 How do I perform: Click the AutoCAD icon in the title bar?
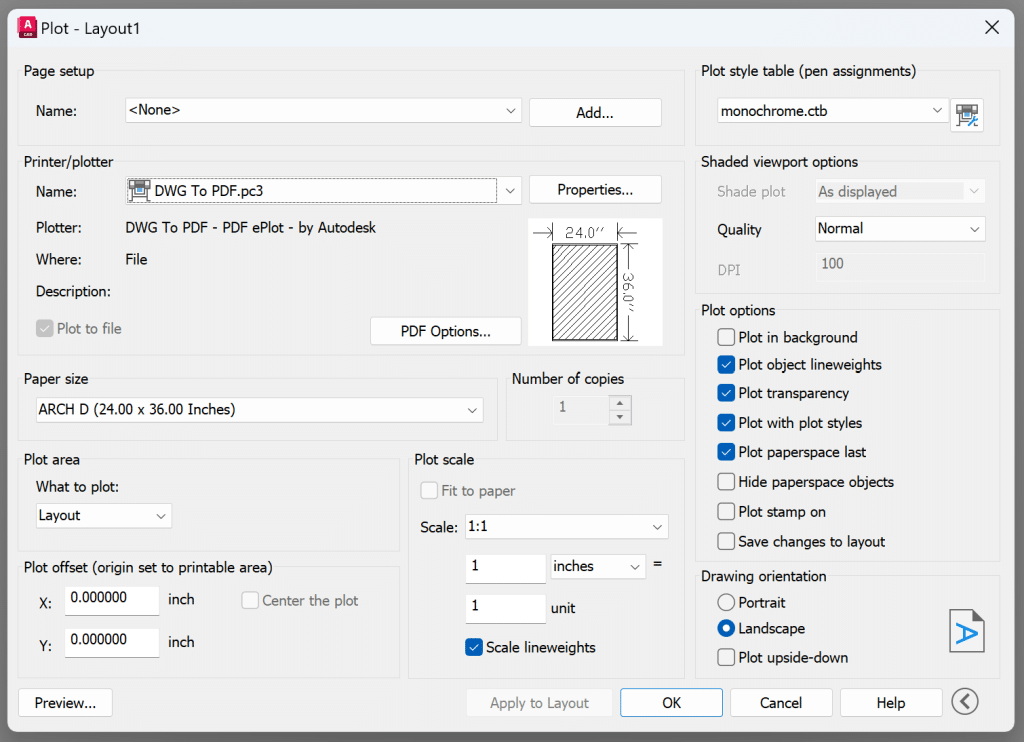coord(28,28)
